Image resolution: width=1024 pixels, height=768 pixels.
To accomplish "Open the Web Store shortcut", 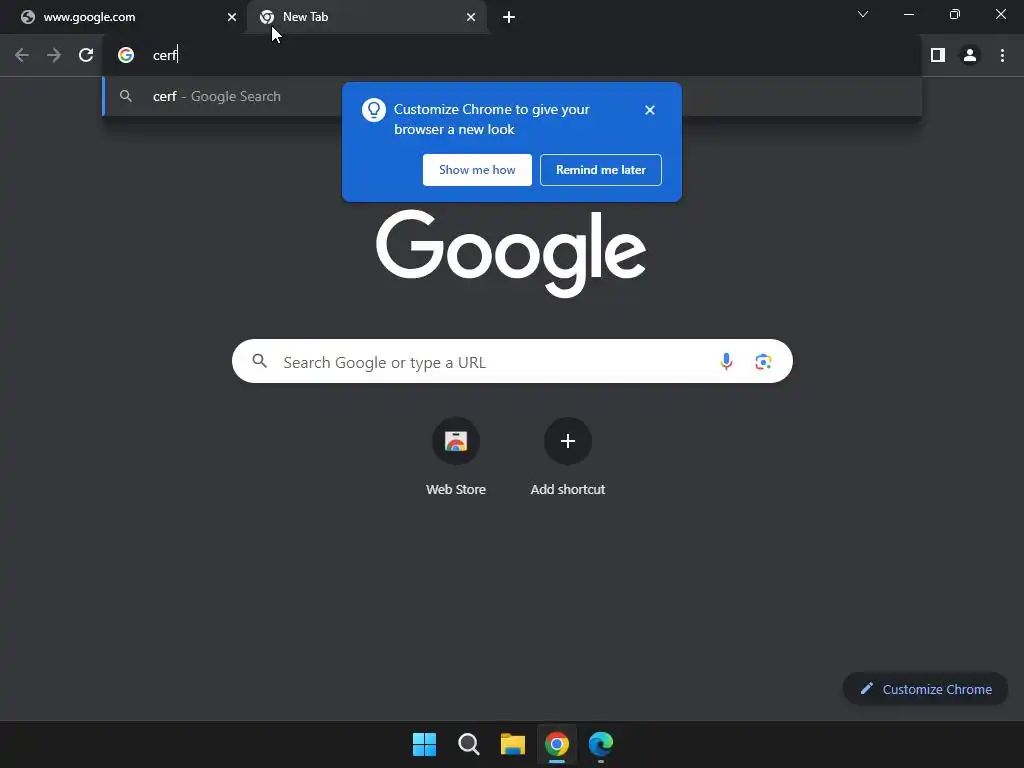I will coord(456,441).
